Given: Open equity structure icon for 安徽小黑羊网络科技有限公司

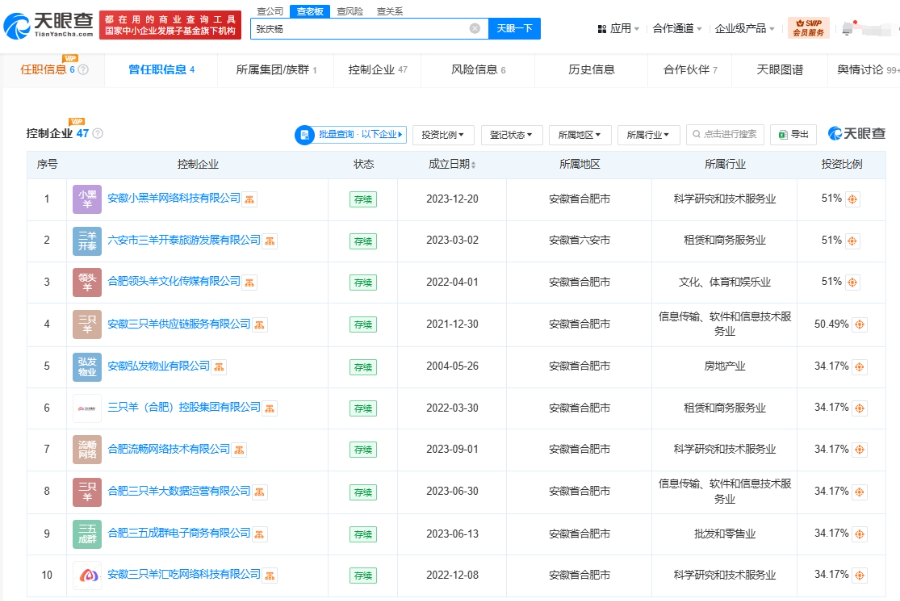Looking at the screenshot, I should pyautogui.click(x=250, y=199).
